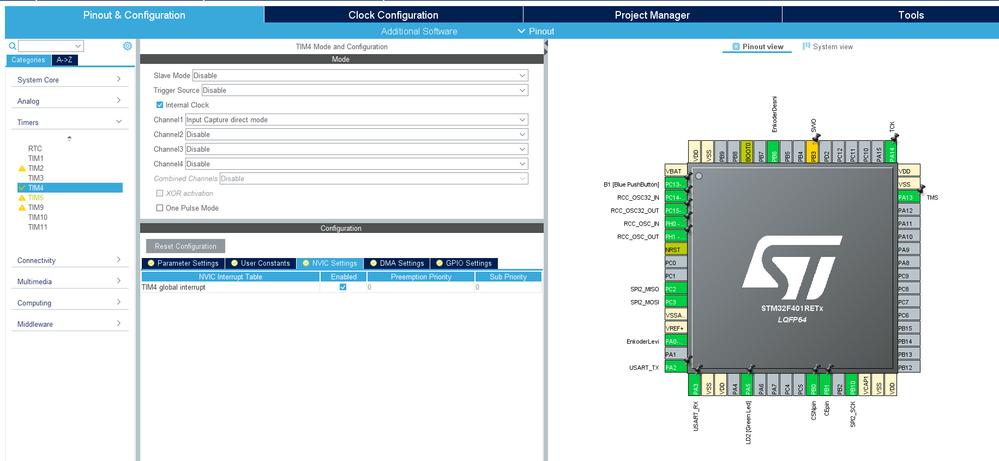The image size is (999, 461).
Task: Select TIM1 in the Timers list
Action: pos(36,158)
